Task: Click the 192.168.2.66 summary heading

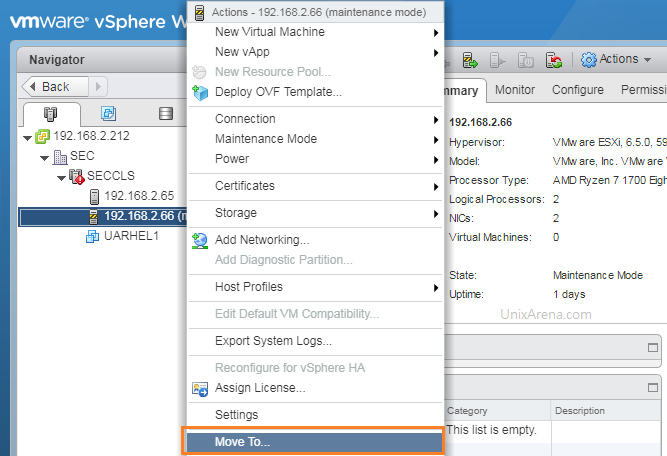Action: (x=481, y=123)
